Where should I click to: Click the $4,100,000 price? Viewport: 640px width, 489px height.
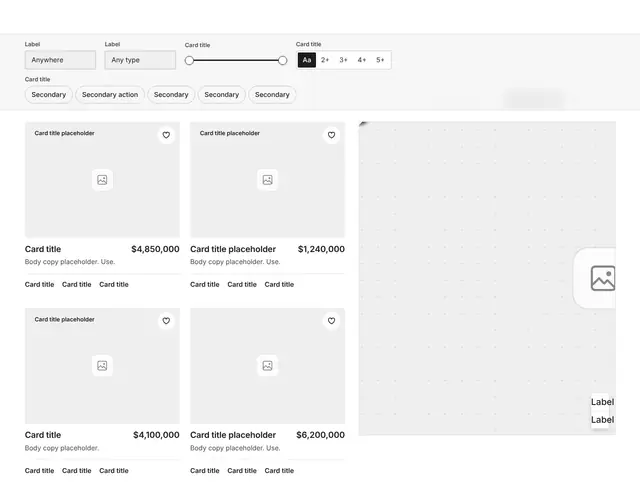(156, 435)
